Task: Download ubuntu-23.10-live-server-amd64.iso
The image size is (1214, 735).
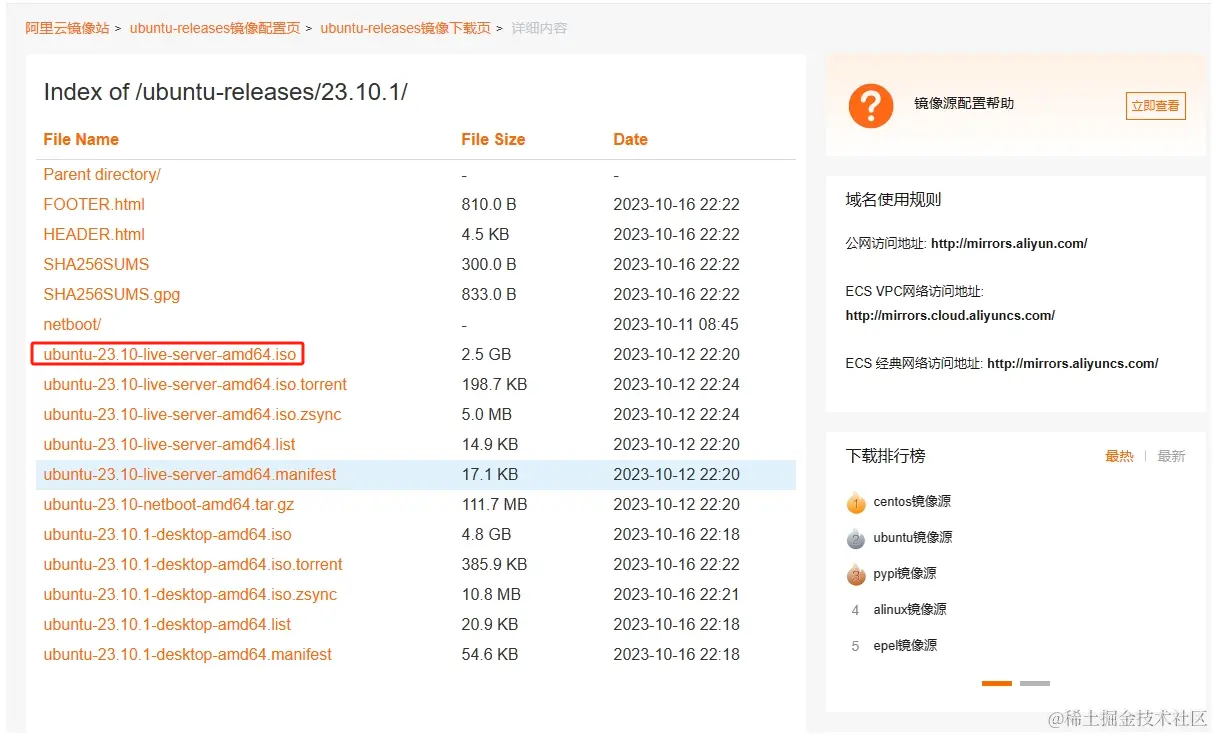Action: [170, 354]
